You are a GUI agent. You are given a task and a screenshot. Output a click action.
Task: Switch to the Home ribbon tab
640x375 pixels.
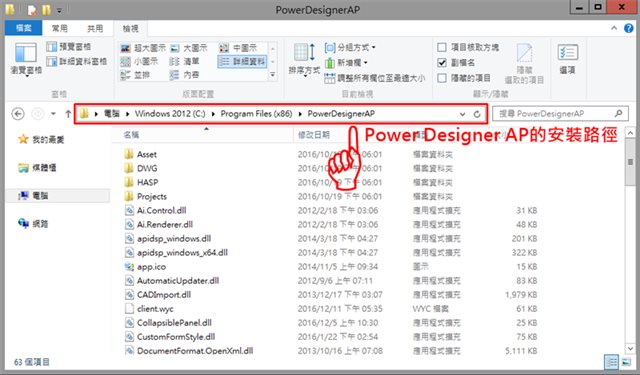60,28
